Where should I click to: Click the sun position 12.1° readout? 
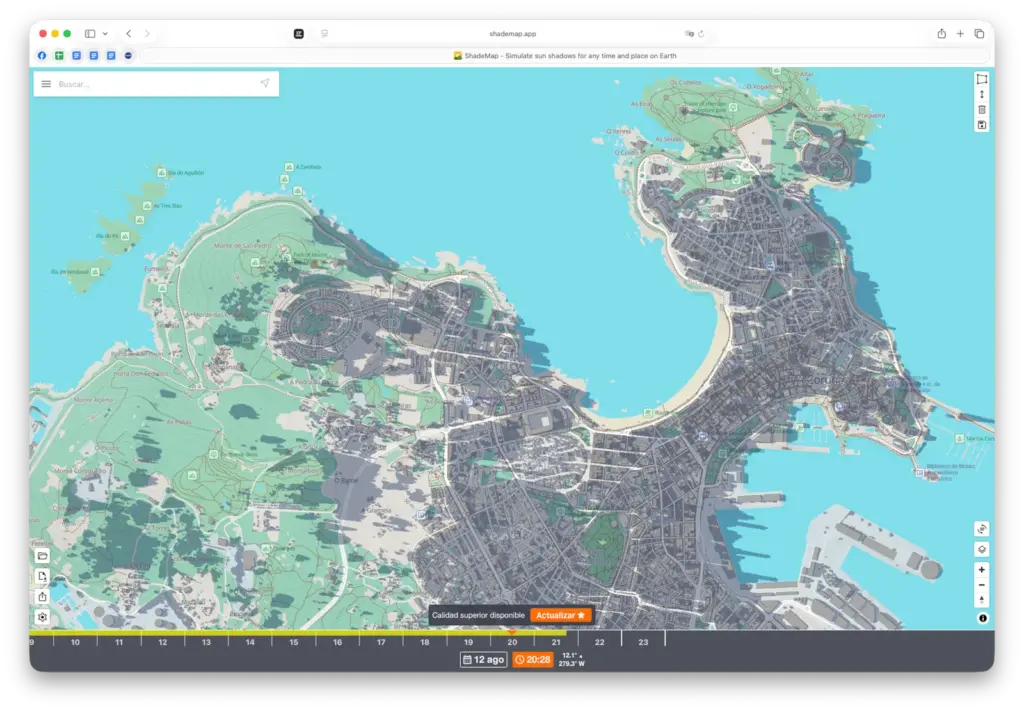tap(571, 656)
